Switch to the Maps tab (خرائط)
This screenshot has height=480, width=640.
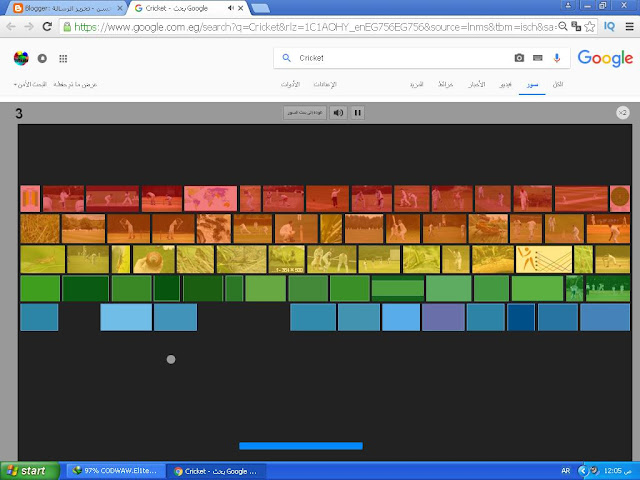point(445,84)
